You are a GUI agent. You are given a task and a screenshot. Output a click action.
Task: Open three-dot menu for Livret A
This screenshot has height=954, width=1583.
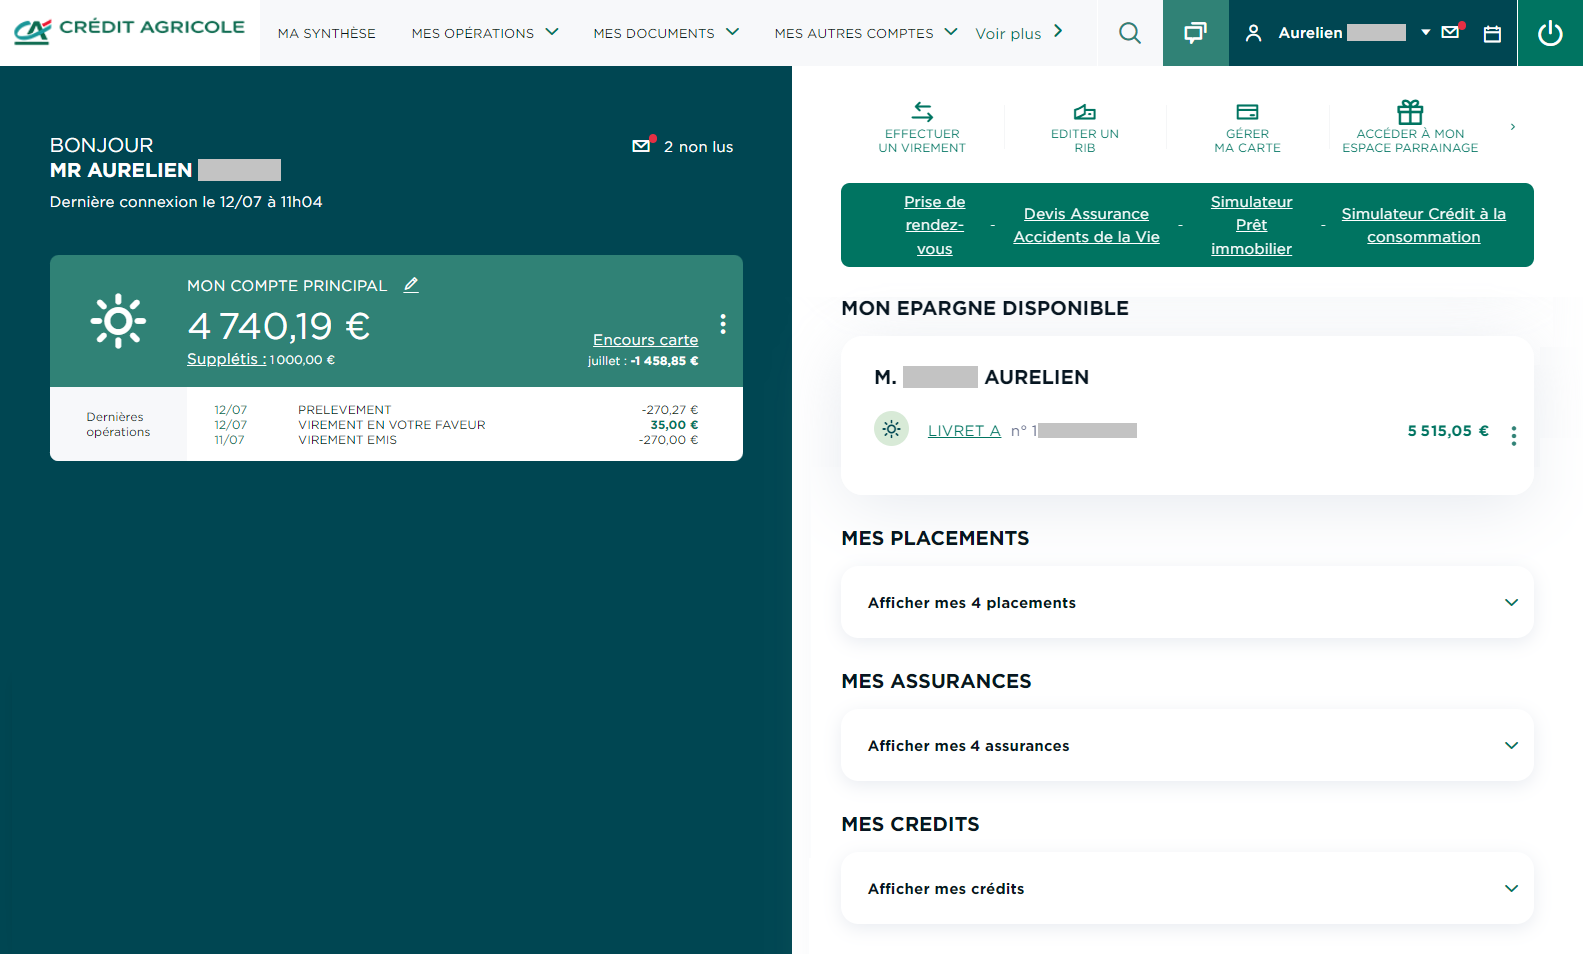click(x=1513, y=436)
